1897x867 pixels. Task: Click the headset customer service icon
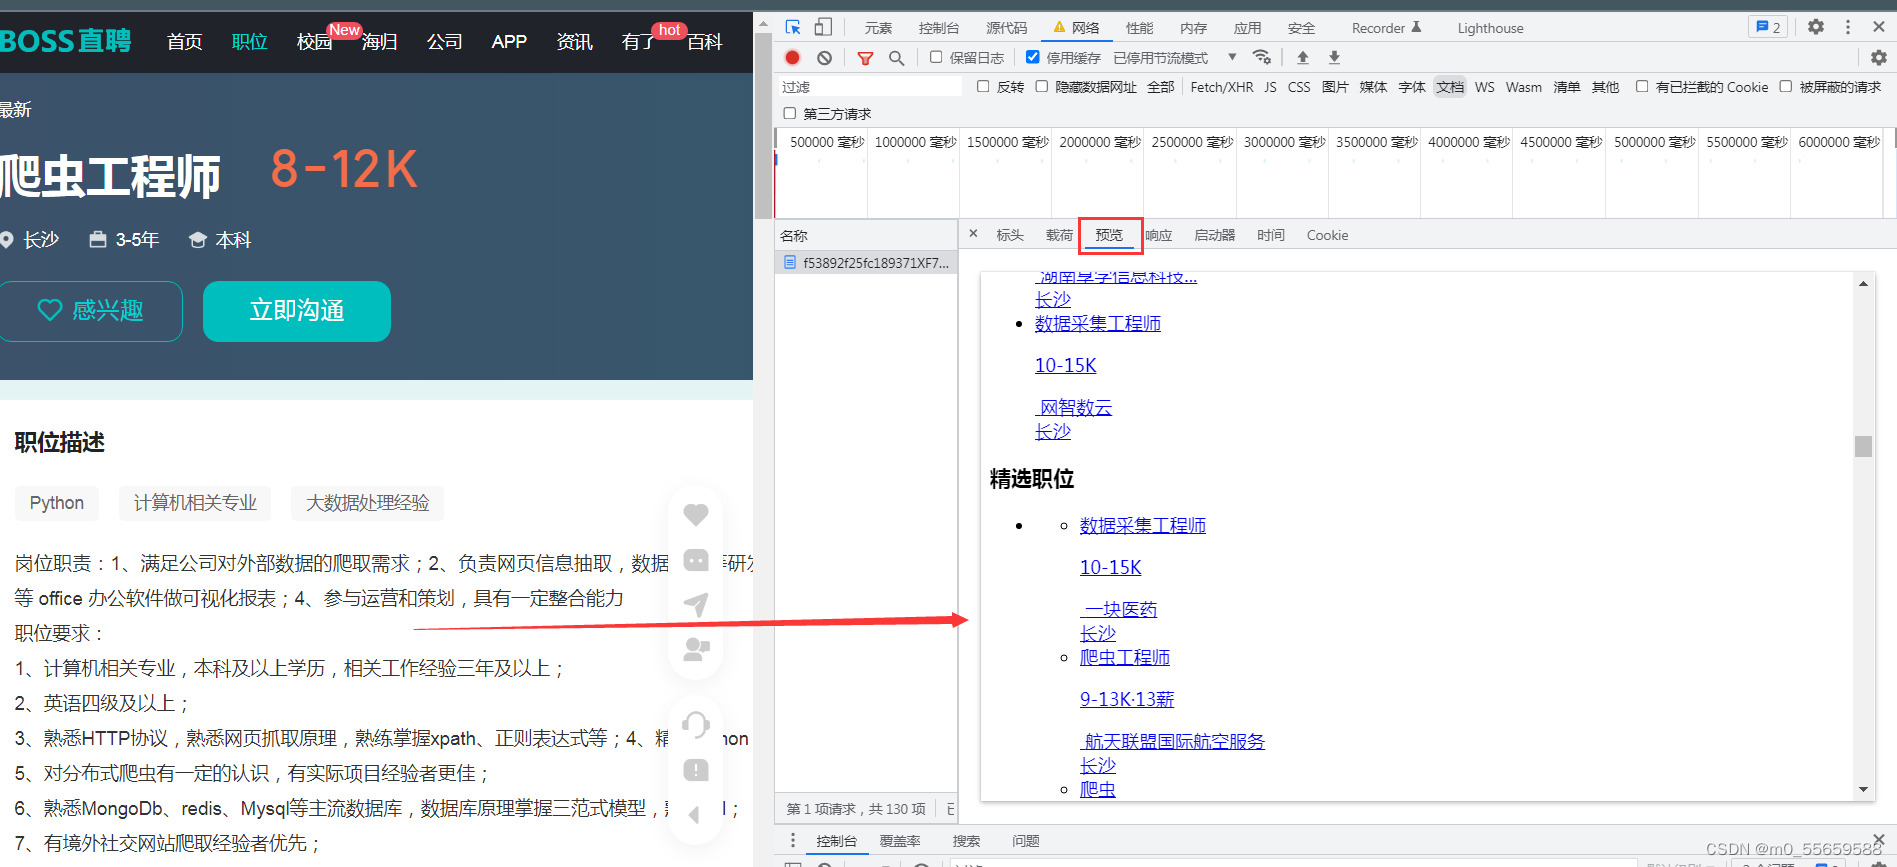(696, 724)
